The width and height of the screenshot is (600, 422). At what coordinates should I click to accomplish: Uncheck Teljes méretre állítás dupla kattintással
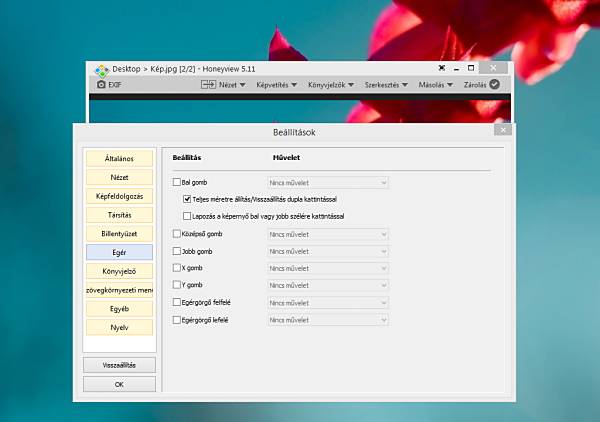(187, 199)
